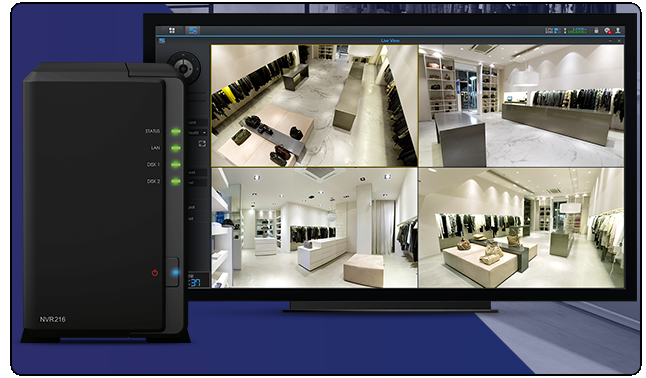Close the Live View window
Viewport: 646px width, 378px height.
(619, 41)
